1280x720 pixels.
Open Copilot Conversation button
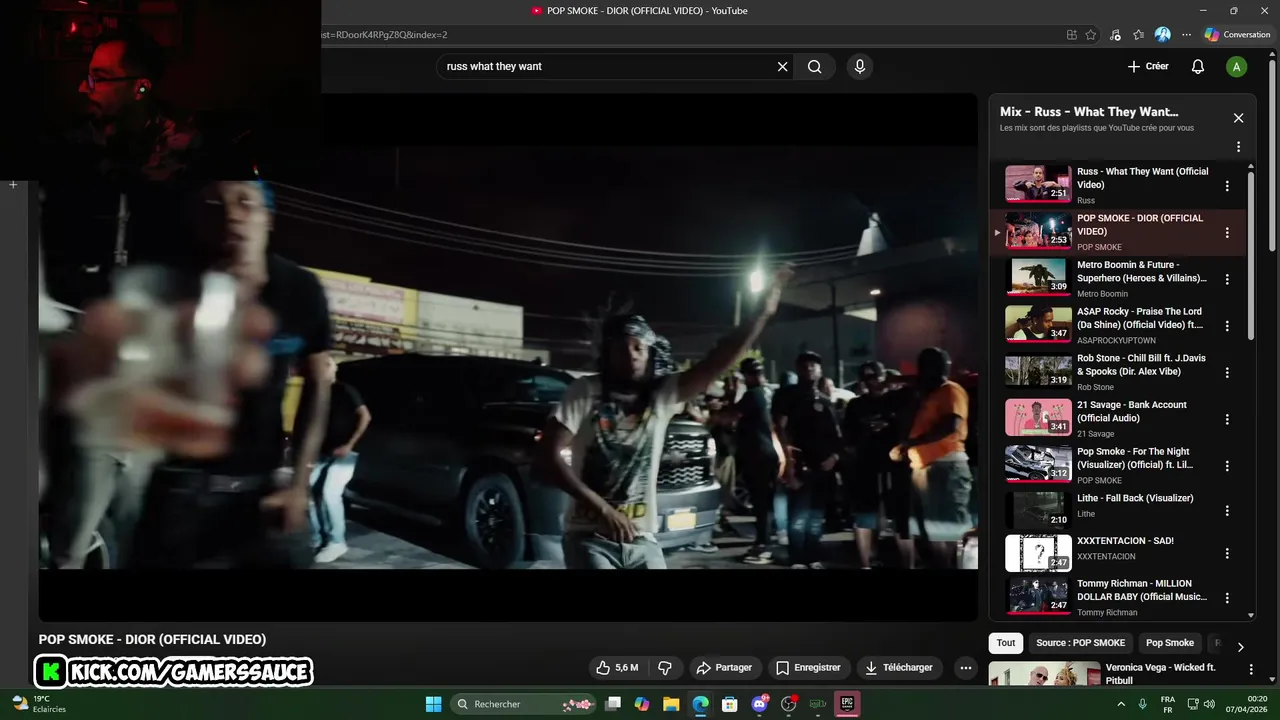[x=1237, y=34]
